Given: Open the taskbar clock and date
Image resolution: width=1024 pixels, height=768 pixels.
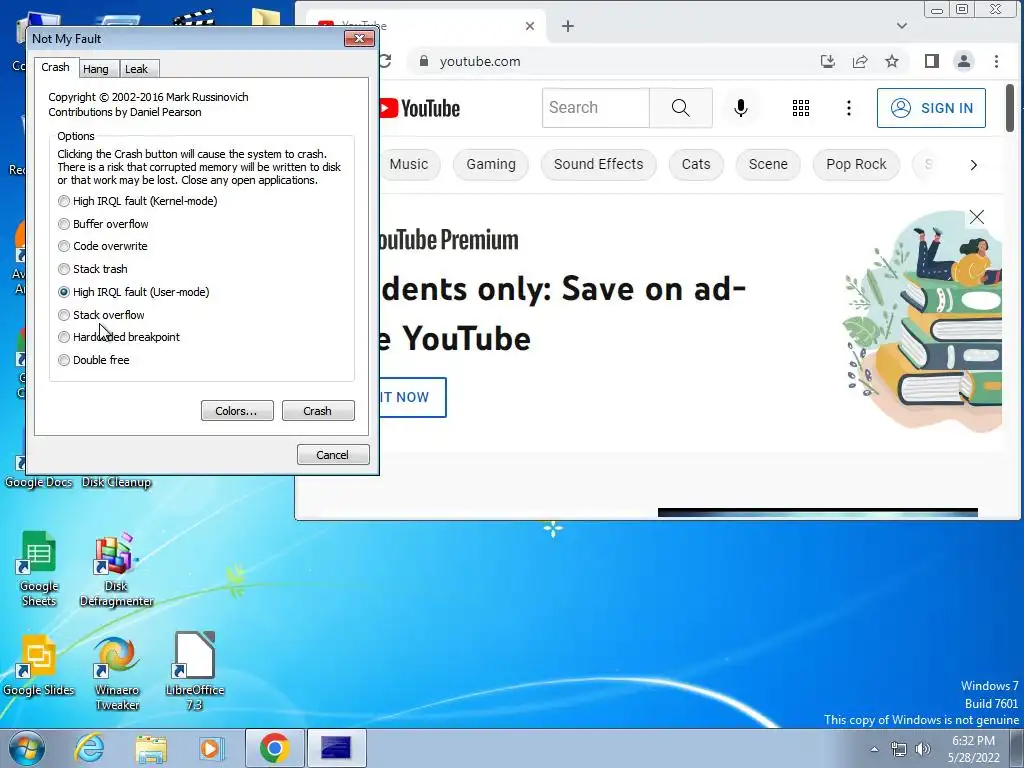Looking at the screenshot, I should point(973,749).
